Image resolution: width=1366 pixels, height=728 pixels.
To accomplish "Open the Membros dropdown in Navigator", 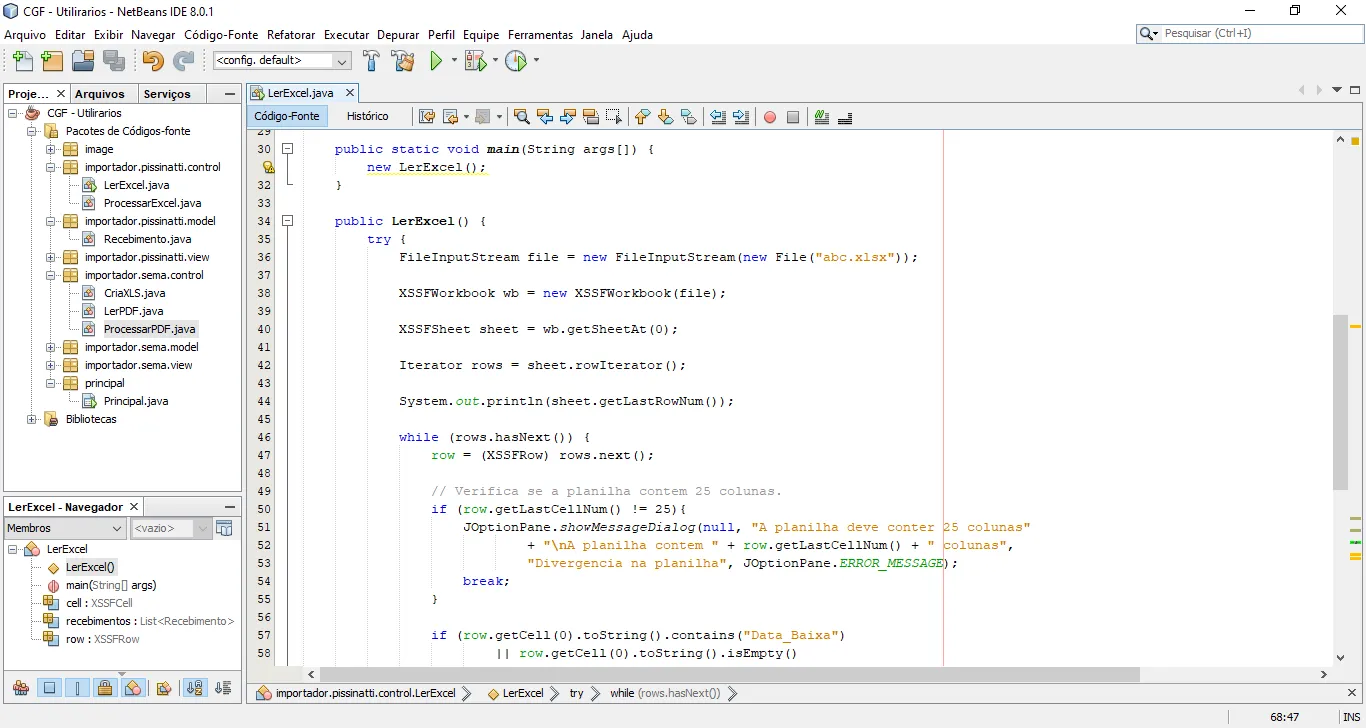I will click(x=65, y=528).
